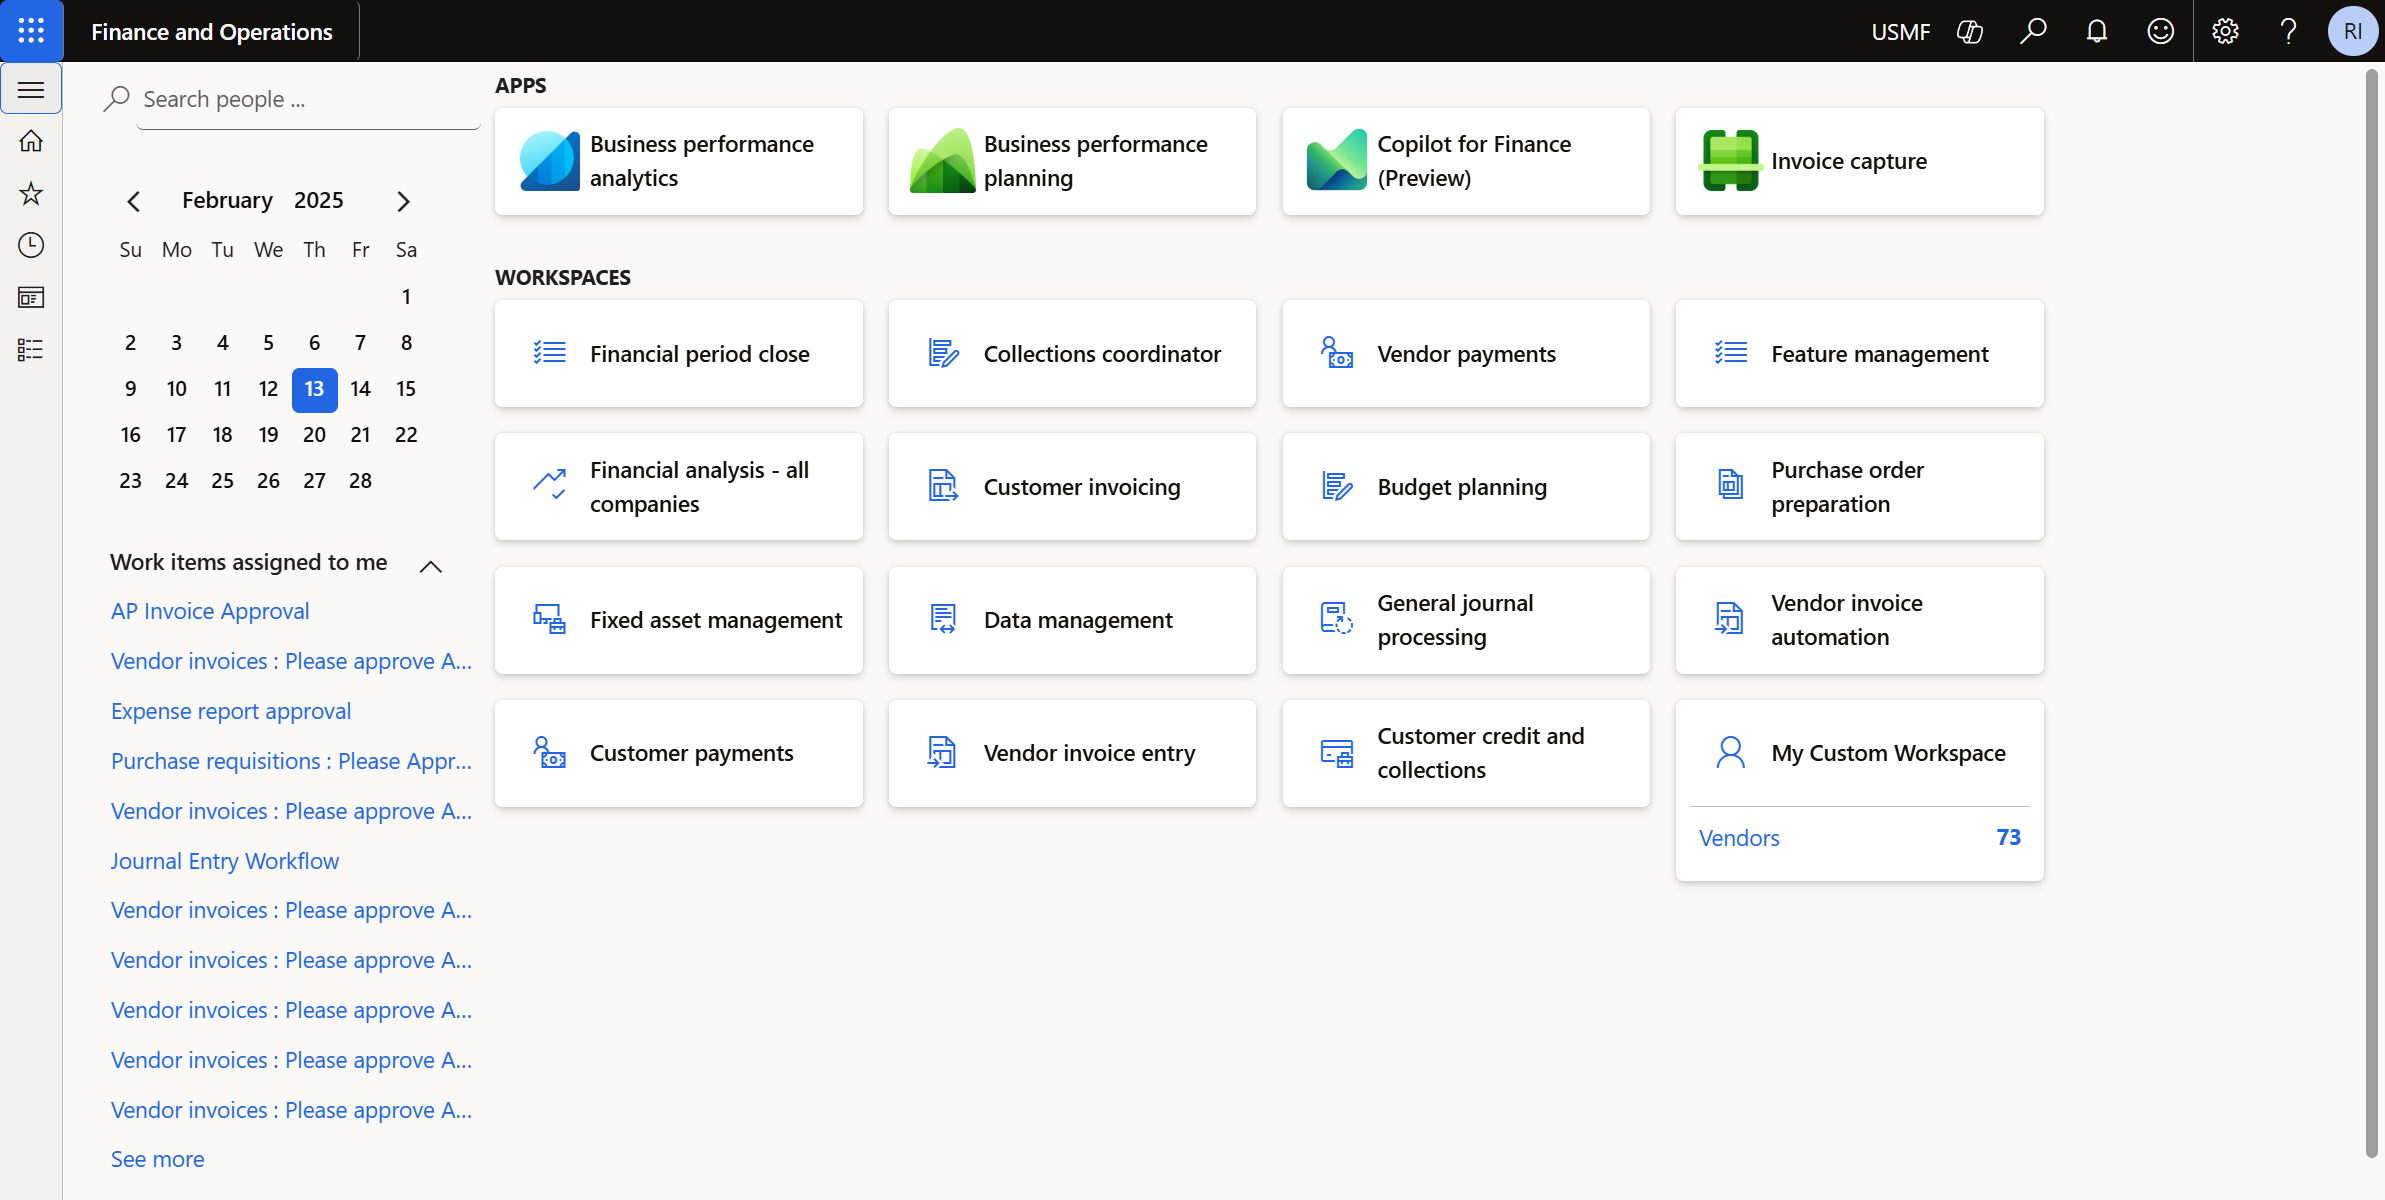Open Recent clock icon in sidebar
The image size is (2385, 1200).
click(31, 245)
